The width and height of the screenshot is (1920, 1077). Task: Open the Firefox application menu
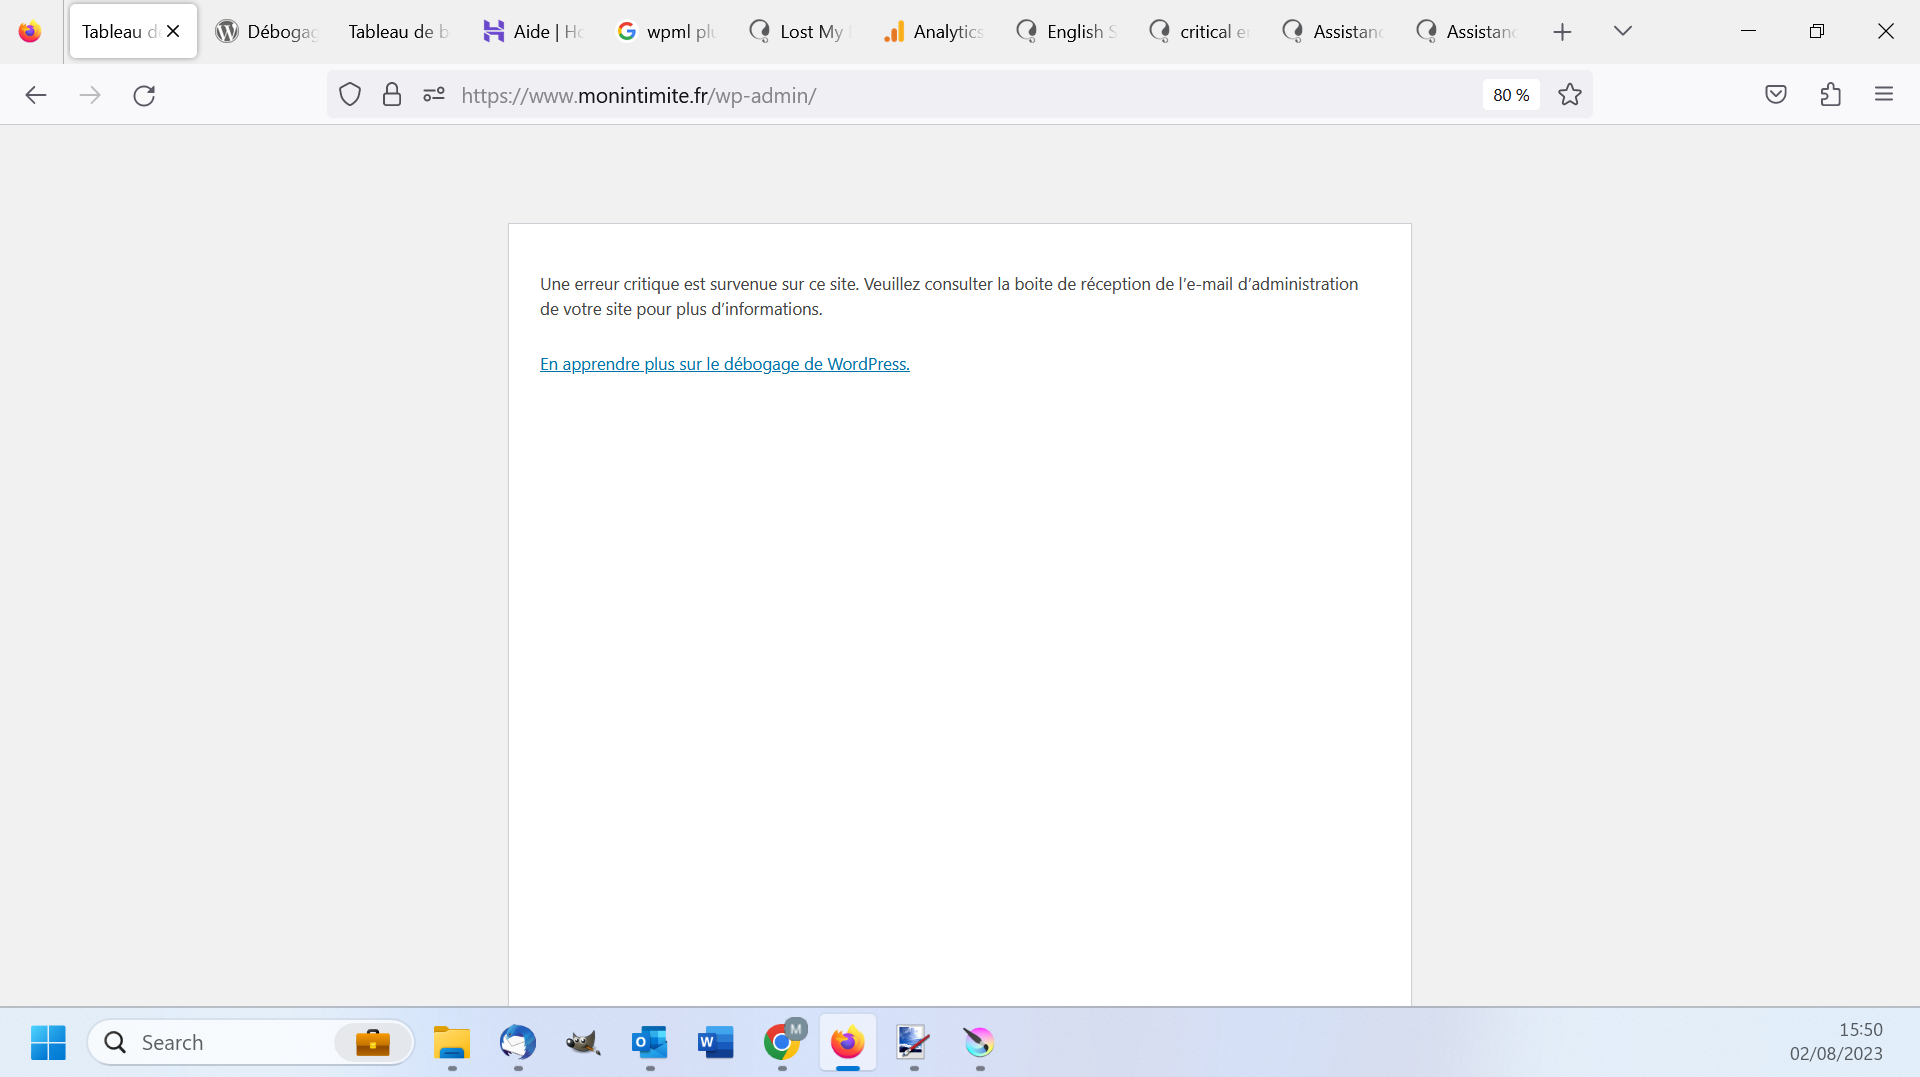[1884, 95]
